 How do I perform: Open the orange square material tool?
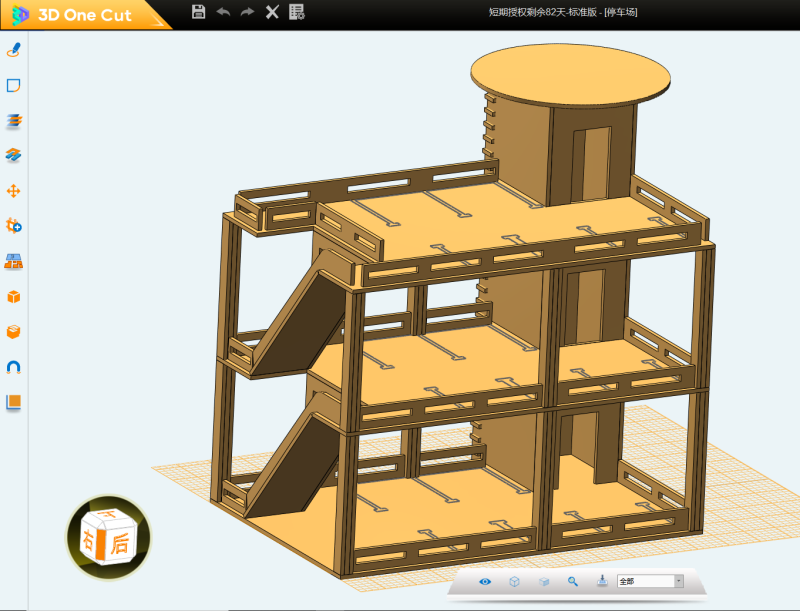(x=14, y=402)
